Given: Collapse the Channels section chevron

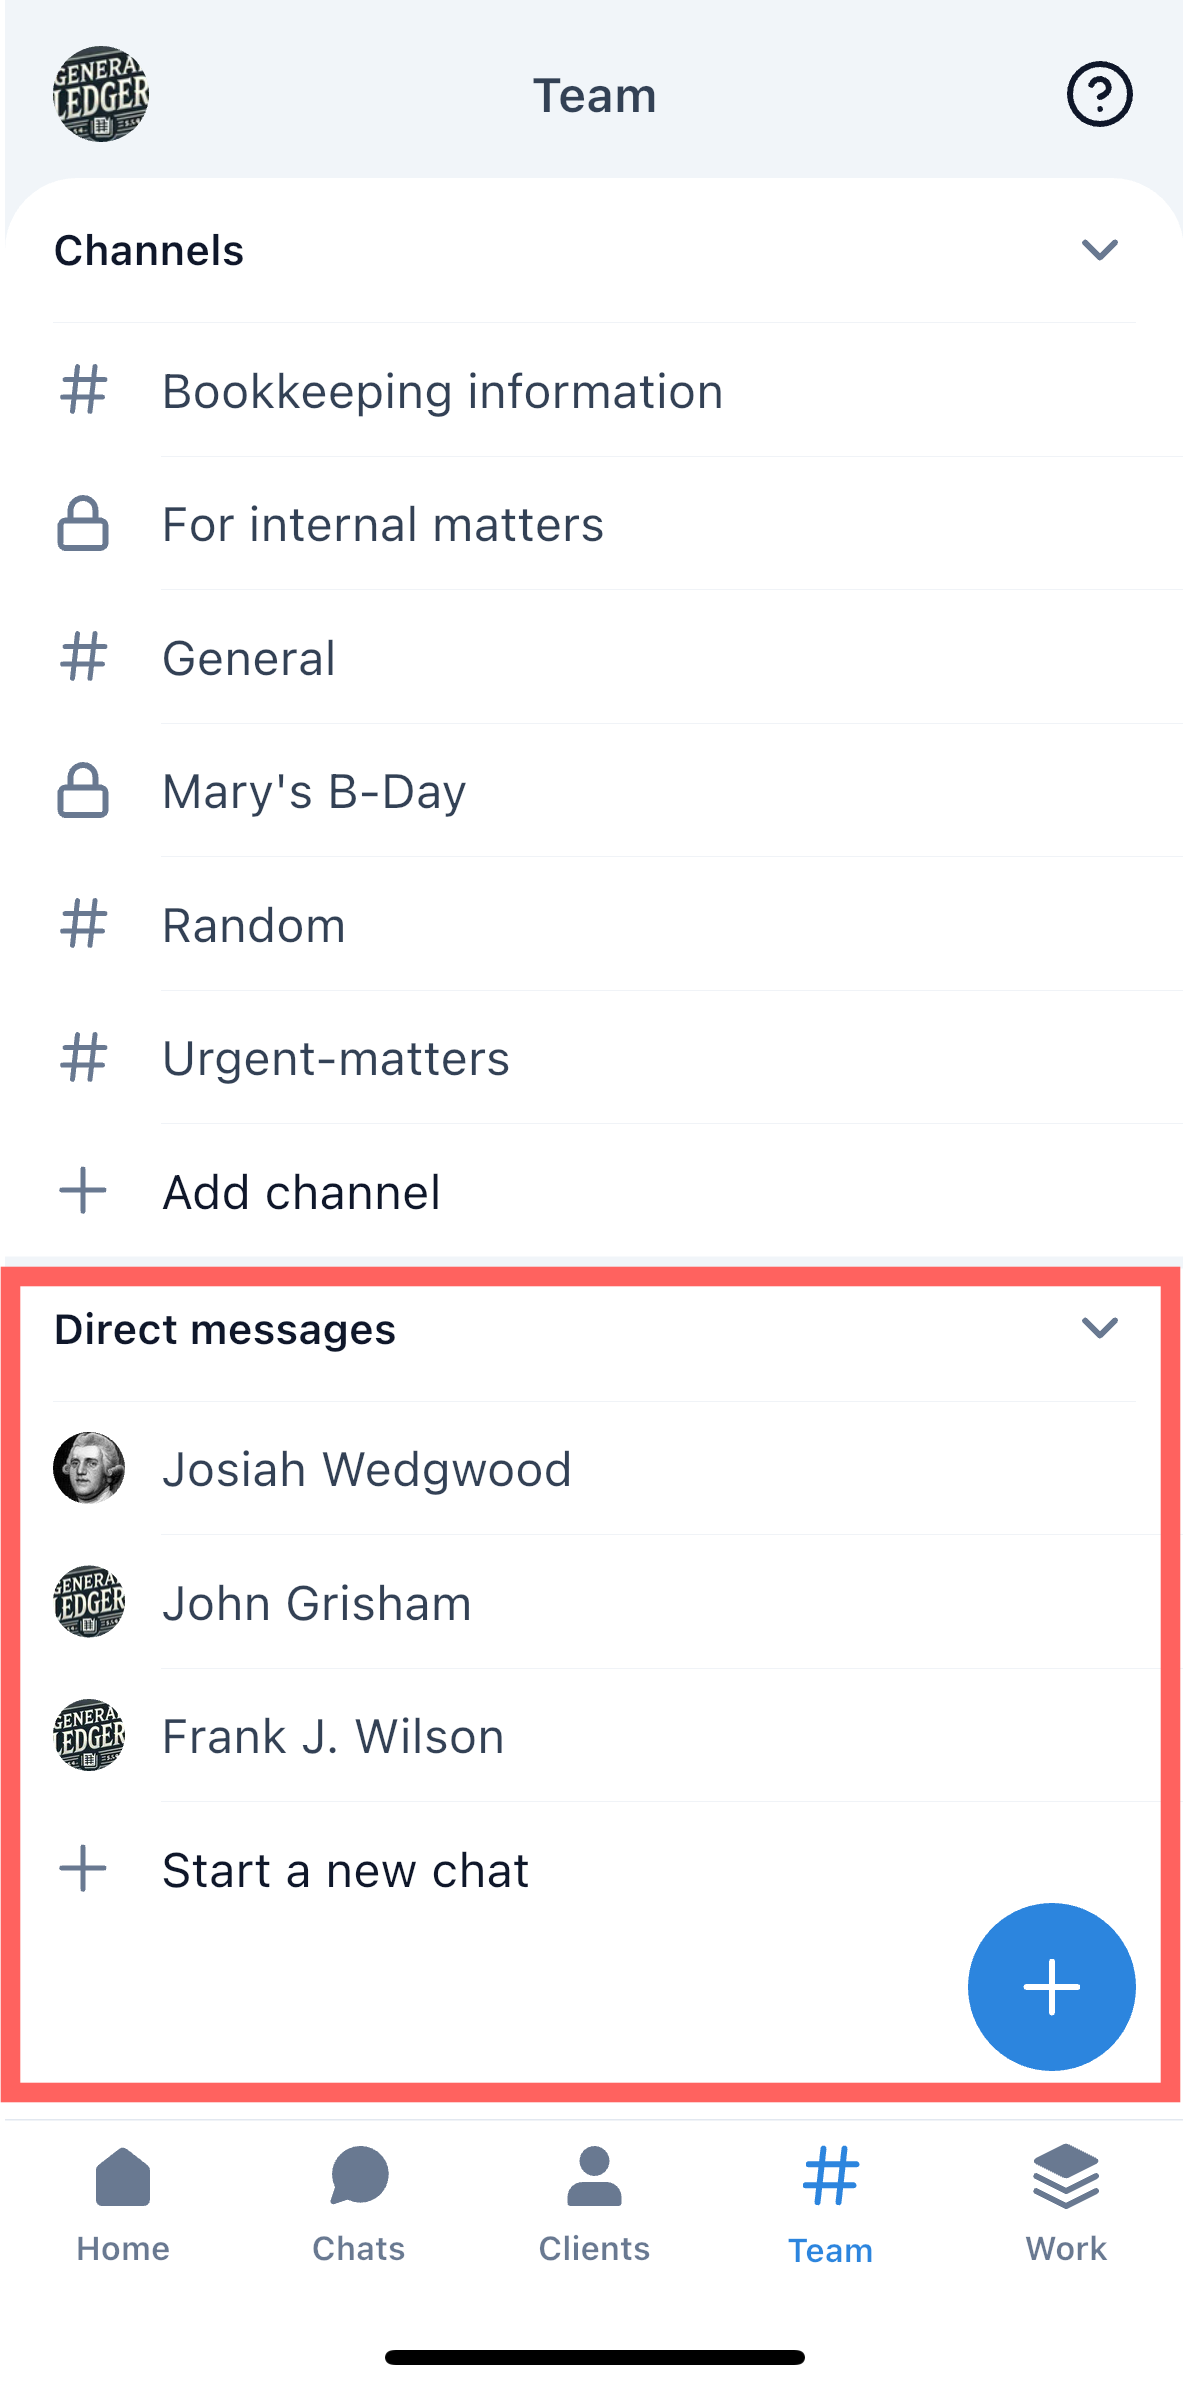Looking at the screenshot, I should click(x=1099, y=250).
